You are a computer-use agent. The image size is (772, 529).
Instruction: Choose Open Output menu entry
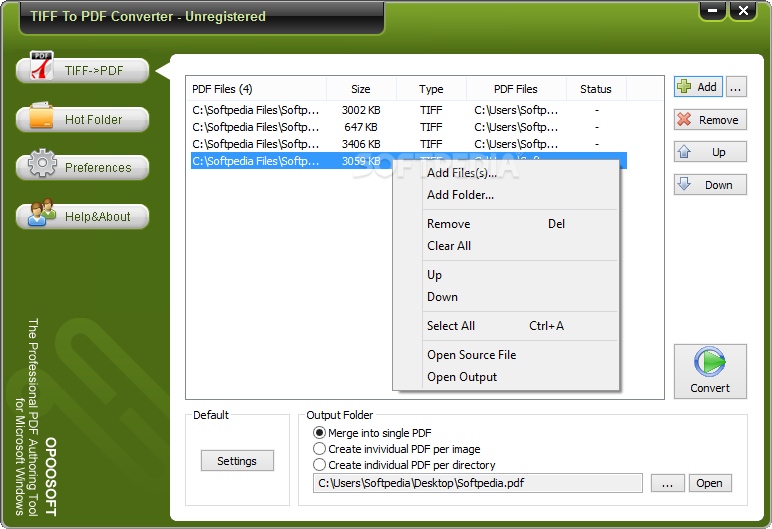tap(506, 377)
